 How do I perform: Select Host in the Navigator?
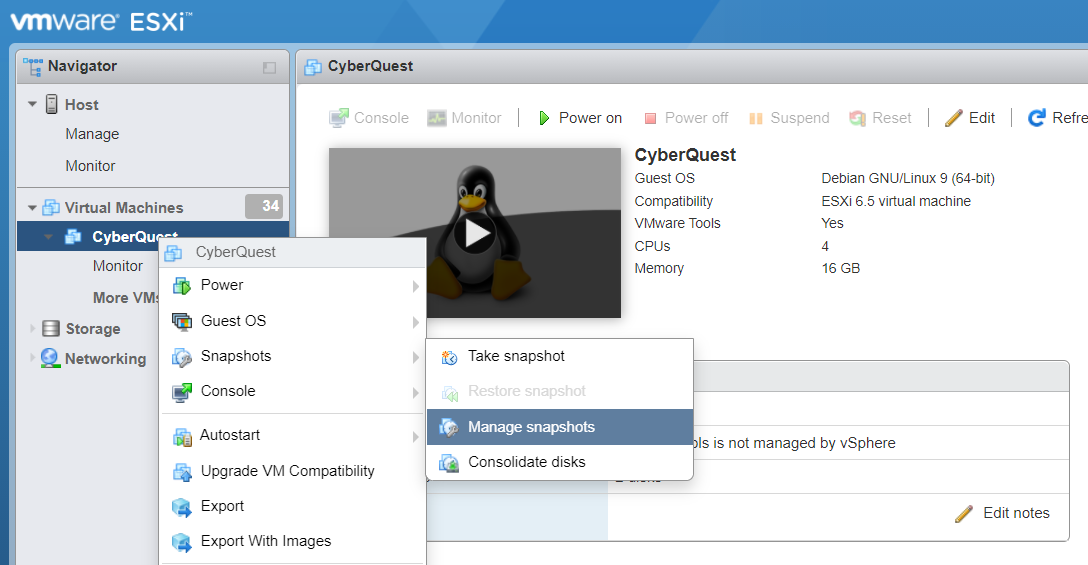(82, 105)
